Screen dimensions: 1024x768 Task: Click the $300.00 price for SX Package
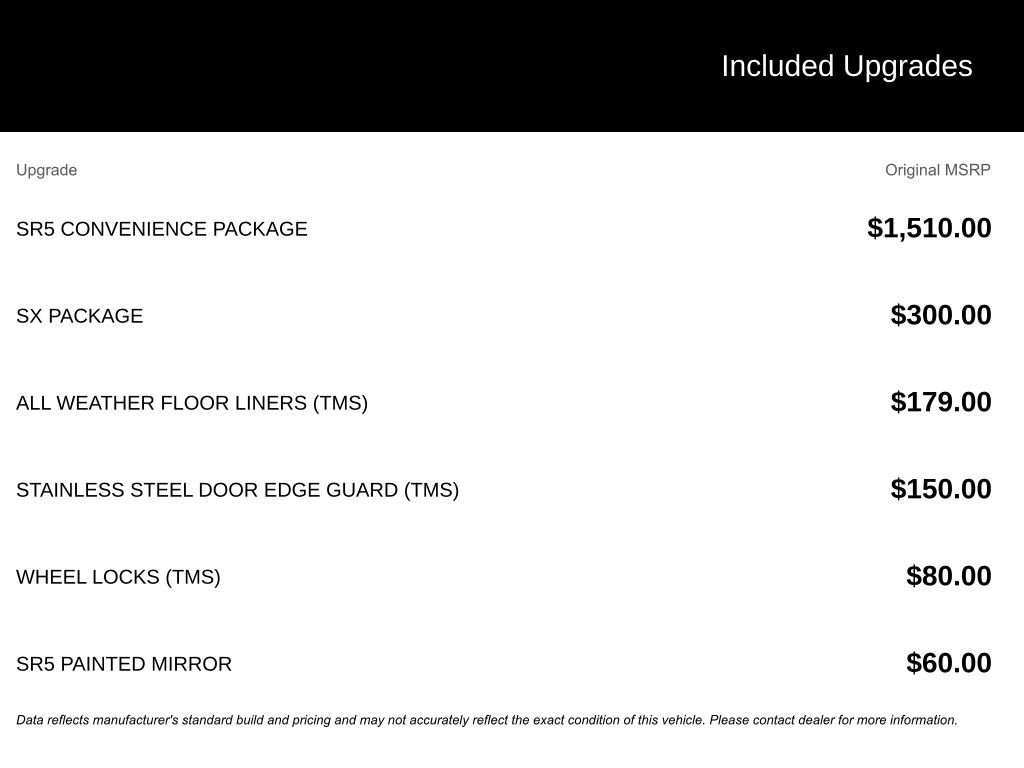pyautogui.click(x=940, y=315)
